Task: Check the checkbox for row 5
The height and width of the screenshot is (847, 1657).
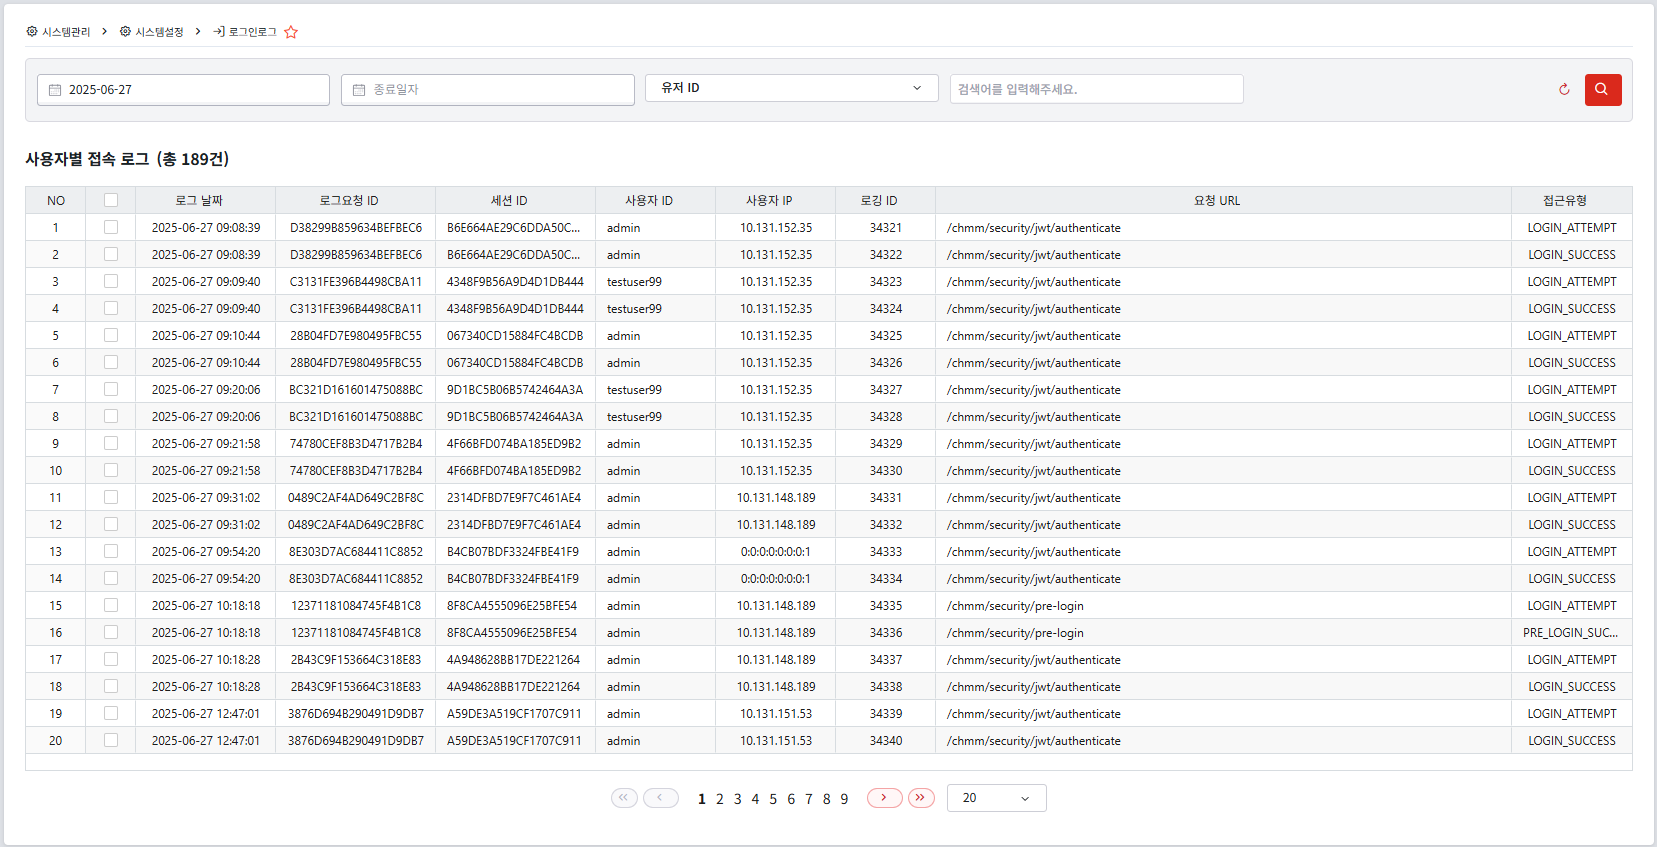Action: (x=111, y=335)
